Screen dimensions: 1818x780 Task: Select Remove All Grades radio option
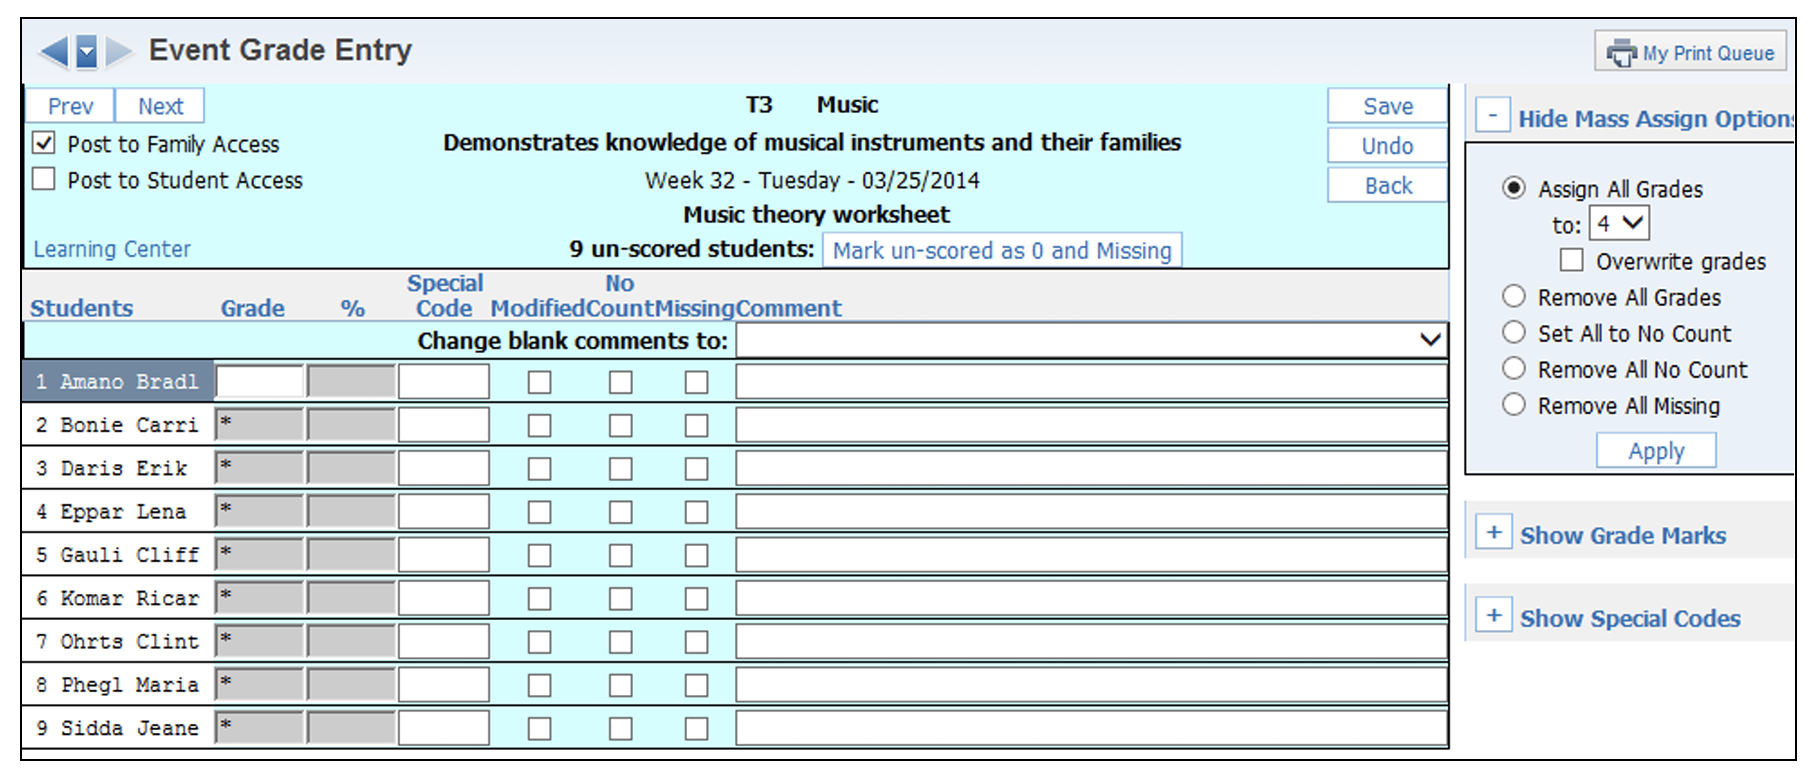tap(1514, 296)
